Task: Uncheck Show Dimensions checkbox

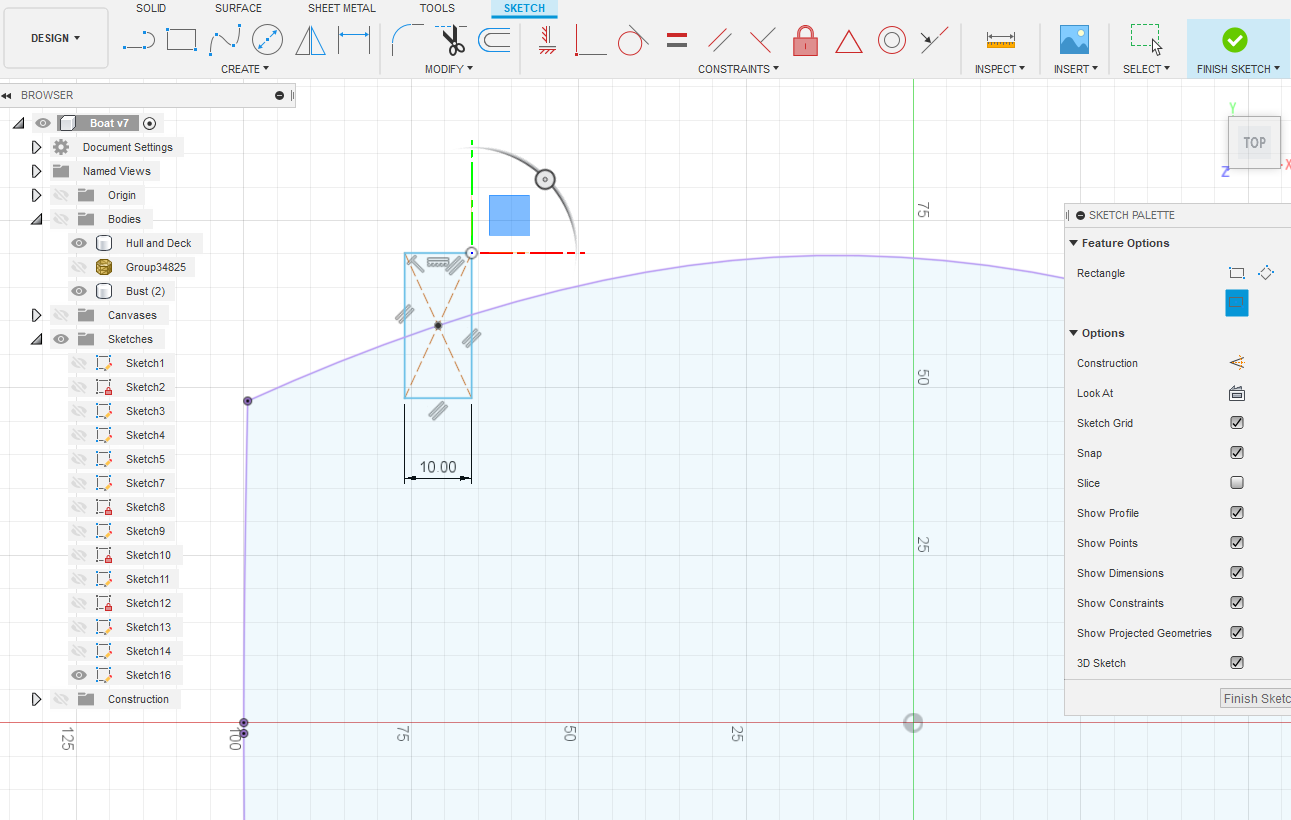Action: tap(1237, 573)
